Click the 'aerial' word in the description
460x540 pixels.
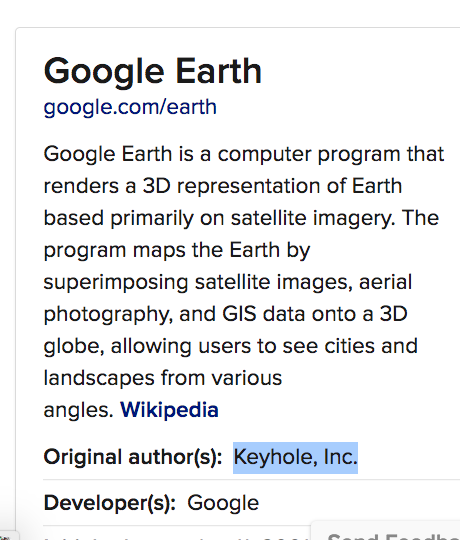(385, 282)
